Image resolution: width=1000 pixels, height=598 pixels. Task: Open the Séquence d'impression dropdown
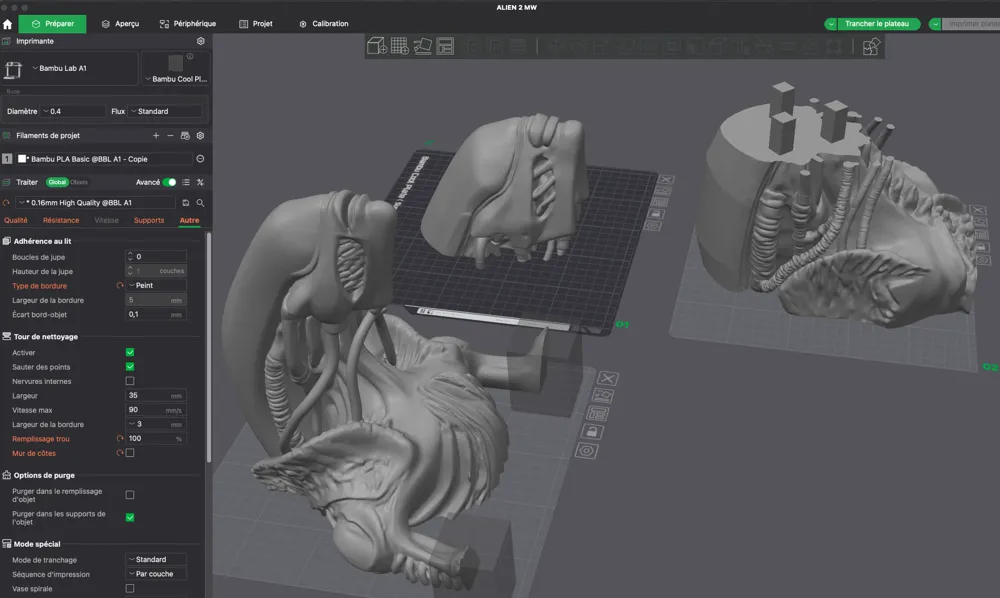pos(156,574)
